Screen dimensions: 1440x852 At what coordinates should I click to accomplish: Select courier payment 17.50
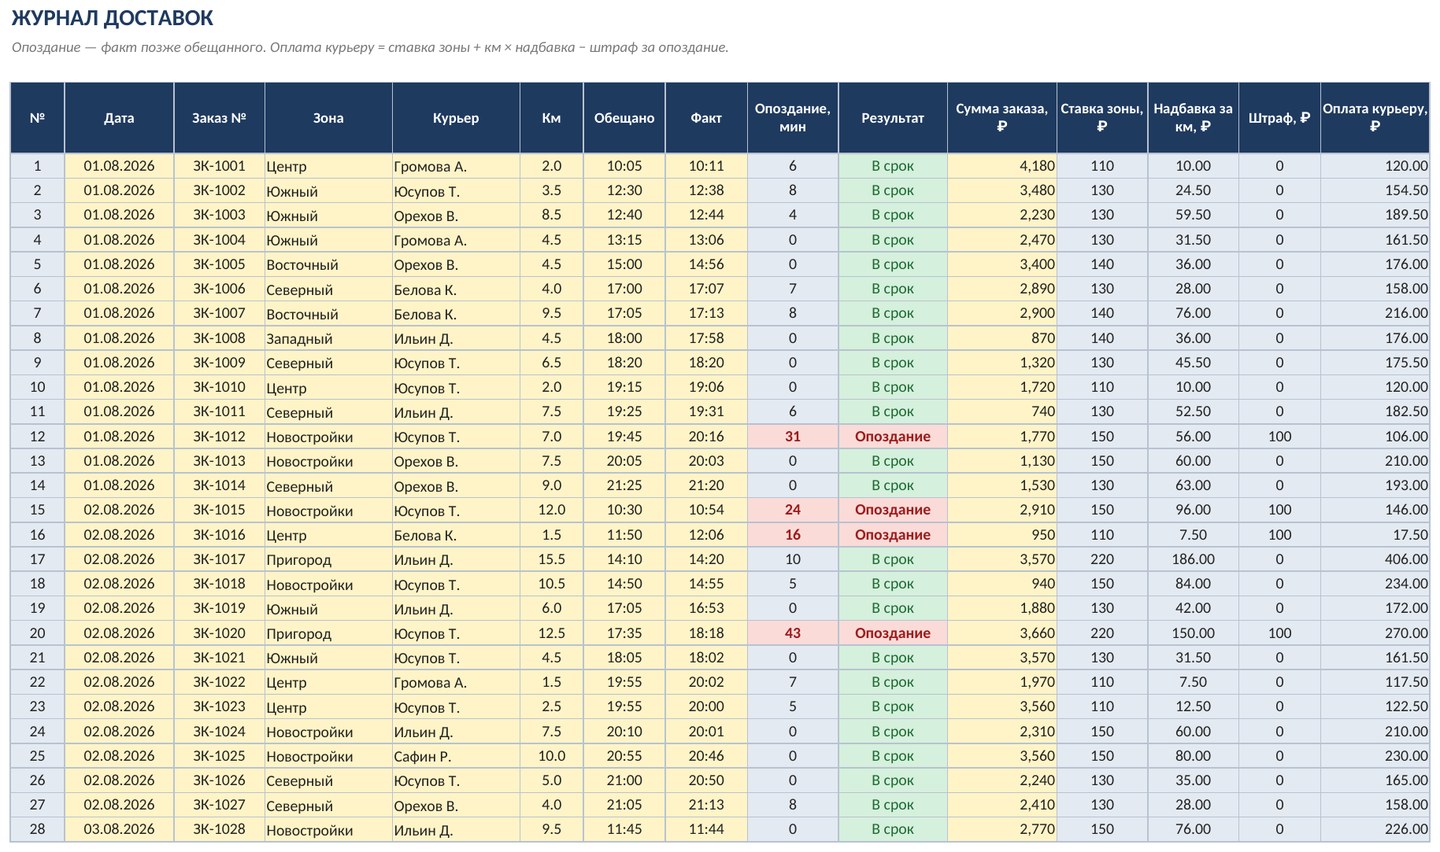tap(1375, 535)
